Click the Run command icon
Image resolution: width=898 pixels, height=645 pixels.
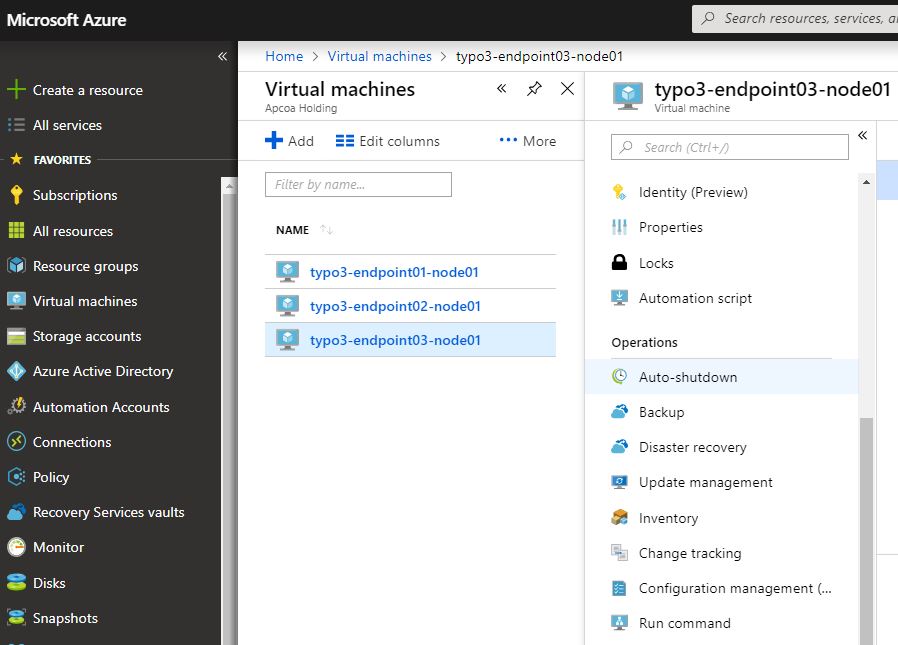click(x=619, y=623)
